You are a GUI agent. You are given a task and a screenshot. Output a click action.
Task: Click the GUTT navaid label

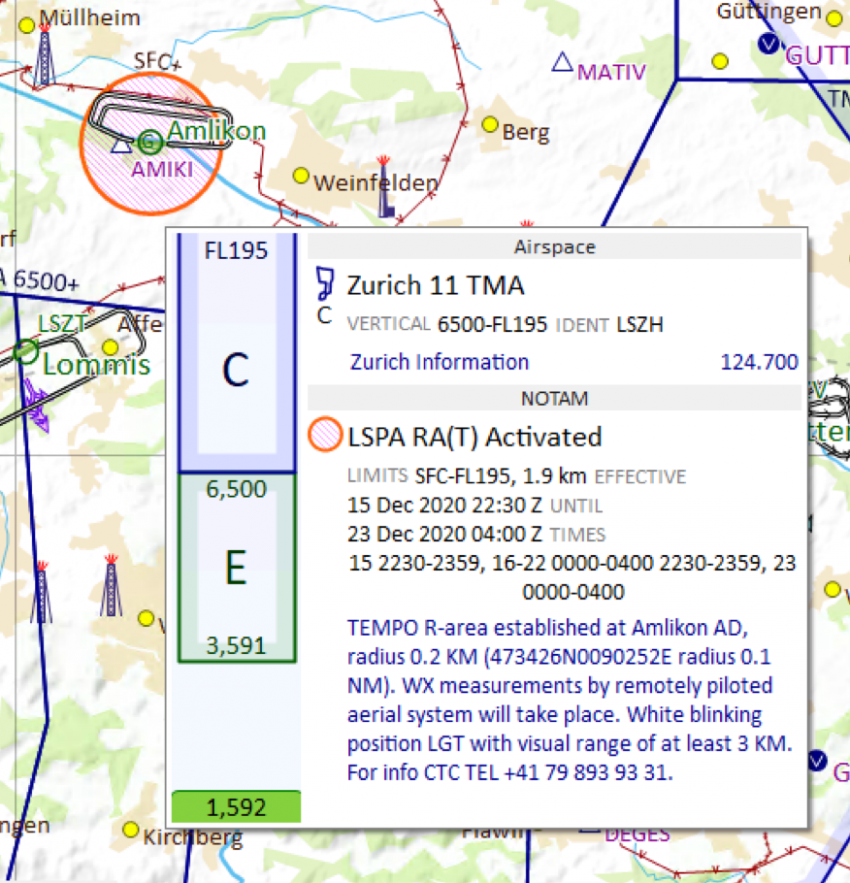817,55
